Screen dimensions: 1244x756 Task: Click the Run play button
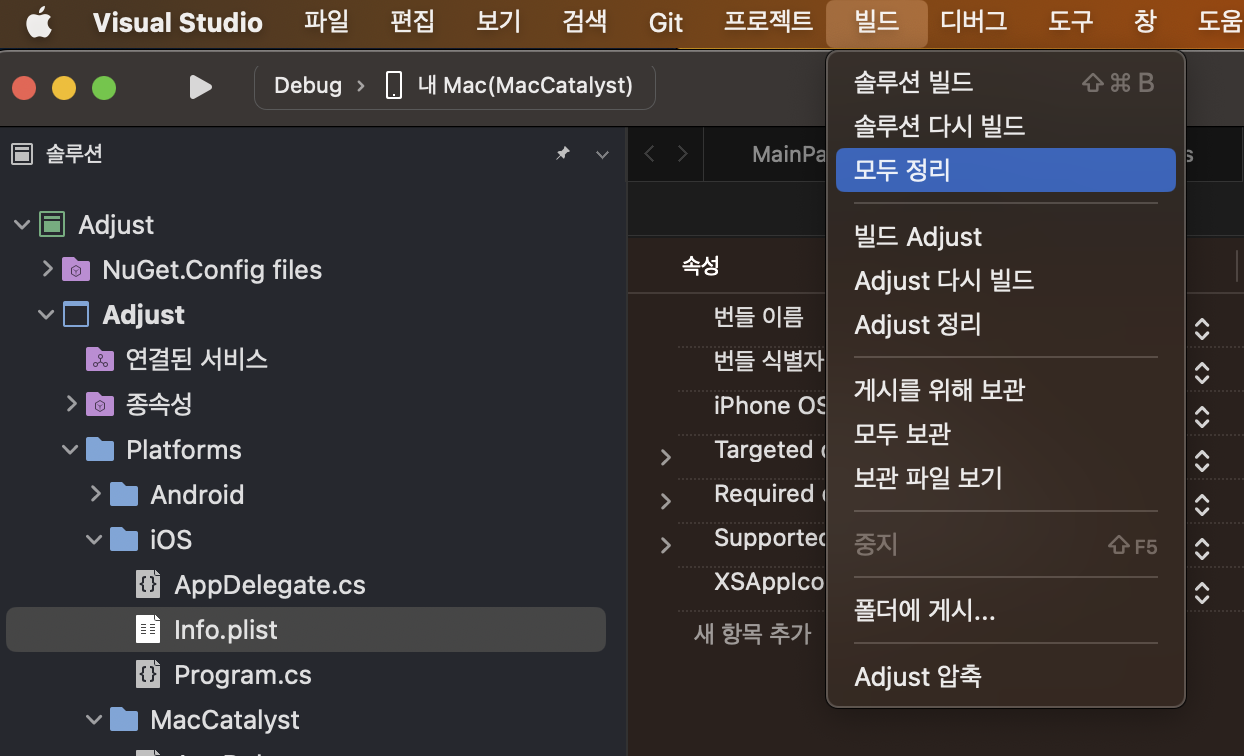201,87
